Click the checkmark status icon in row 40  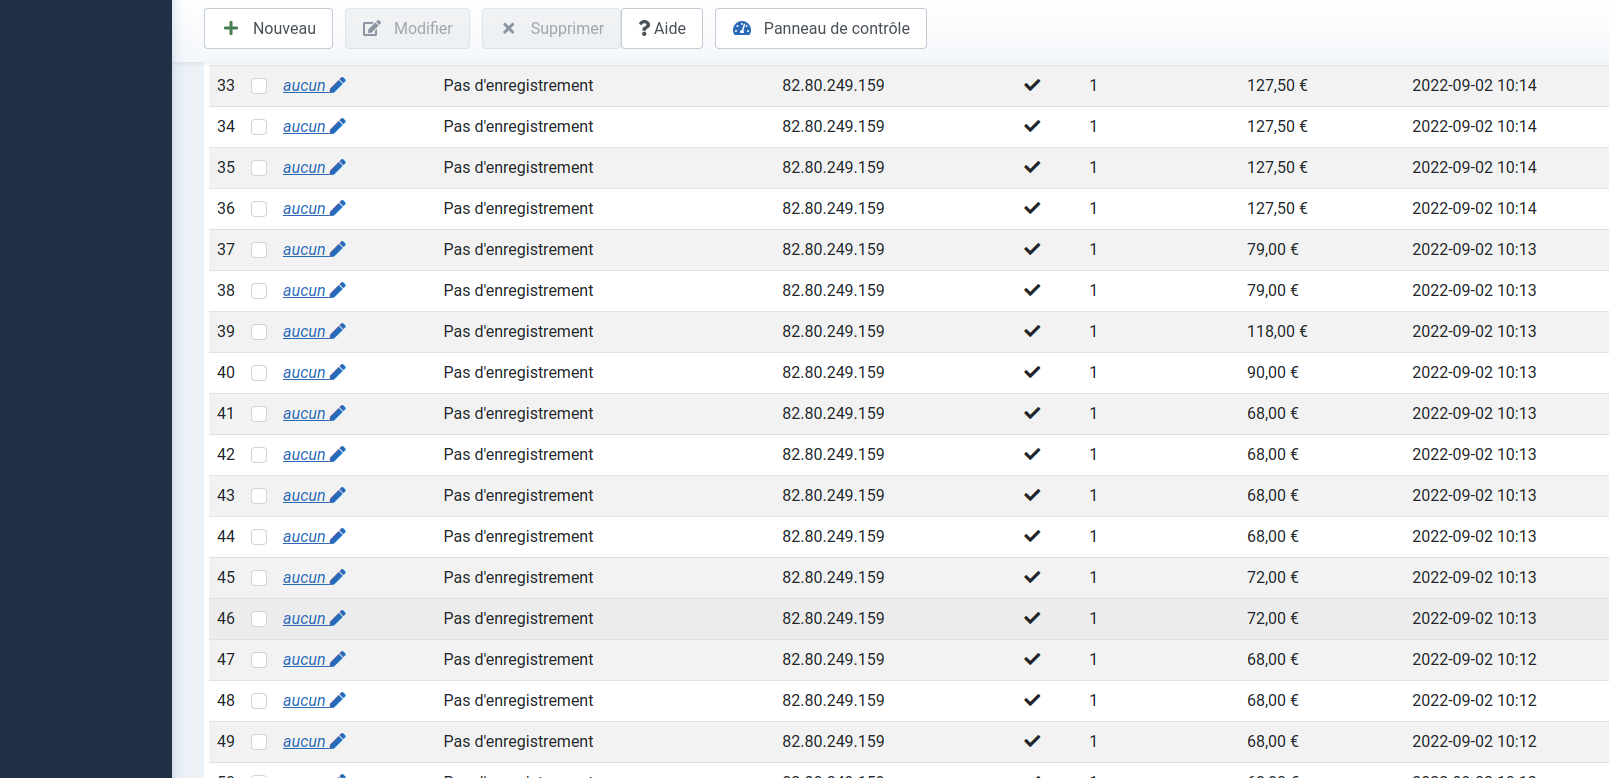pyautogui.click(x=1032, y=372)
